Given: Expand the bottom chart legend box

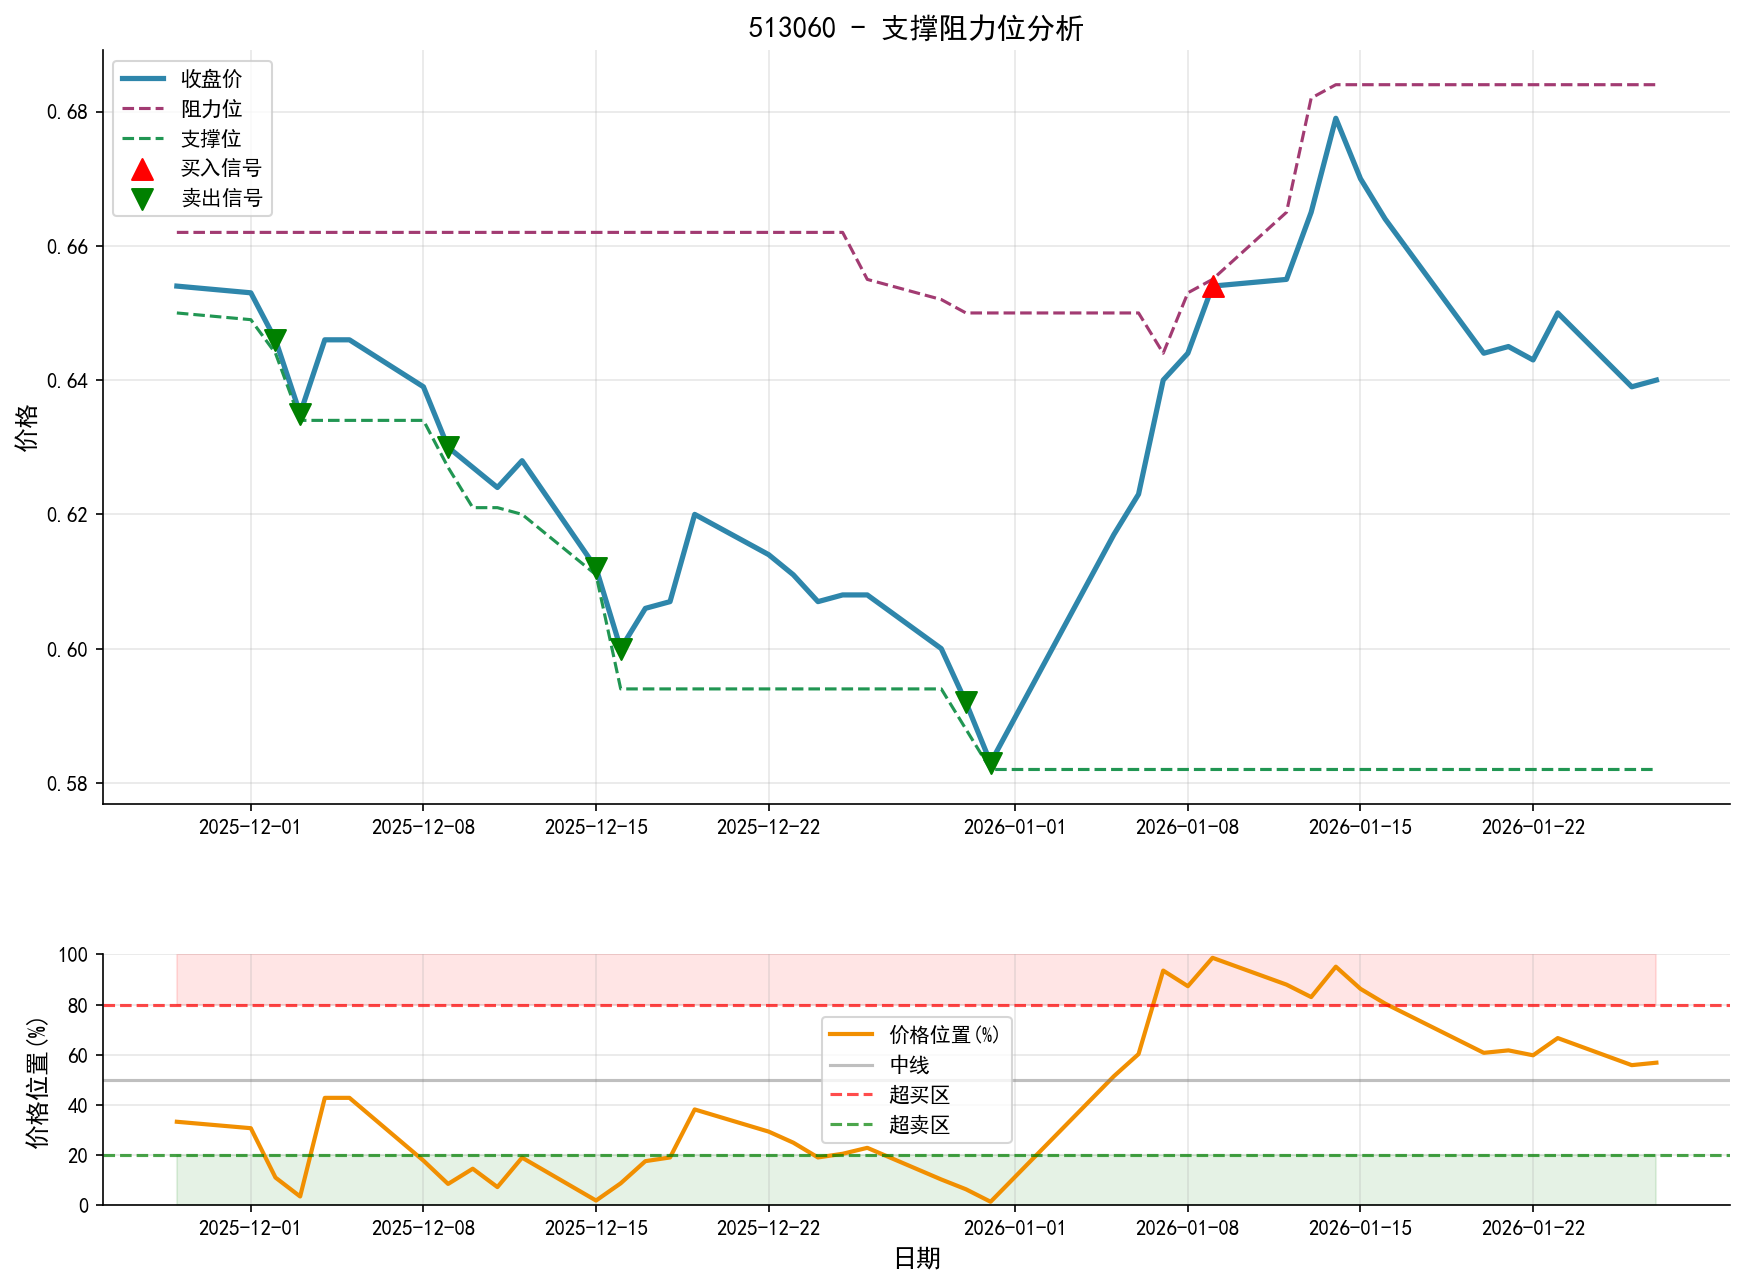Looking at the screenshot, I should 916,1080.
